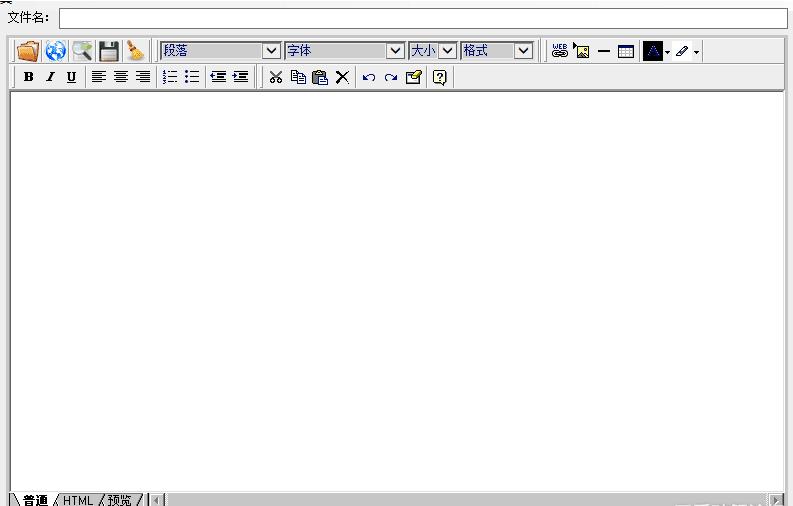Cut with the scissors icon
793x506 pixels.
pos(276,77)
